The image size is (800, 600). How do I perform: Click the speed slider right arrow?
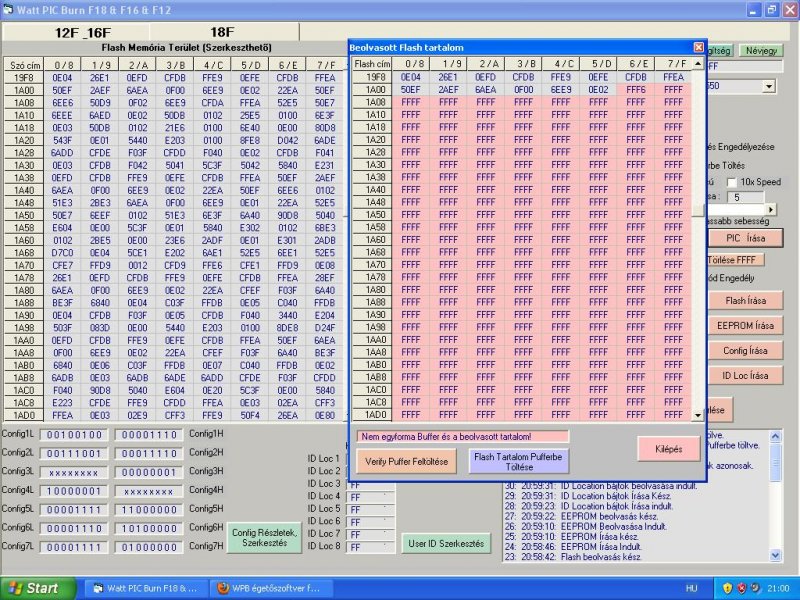point(771,209)
